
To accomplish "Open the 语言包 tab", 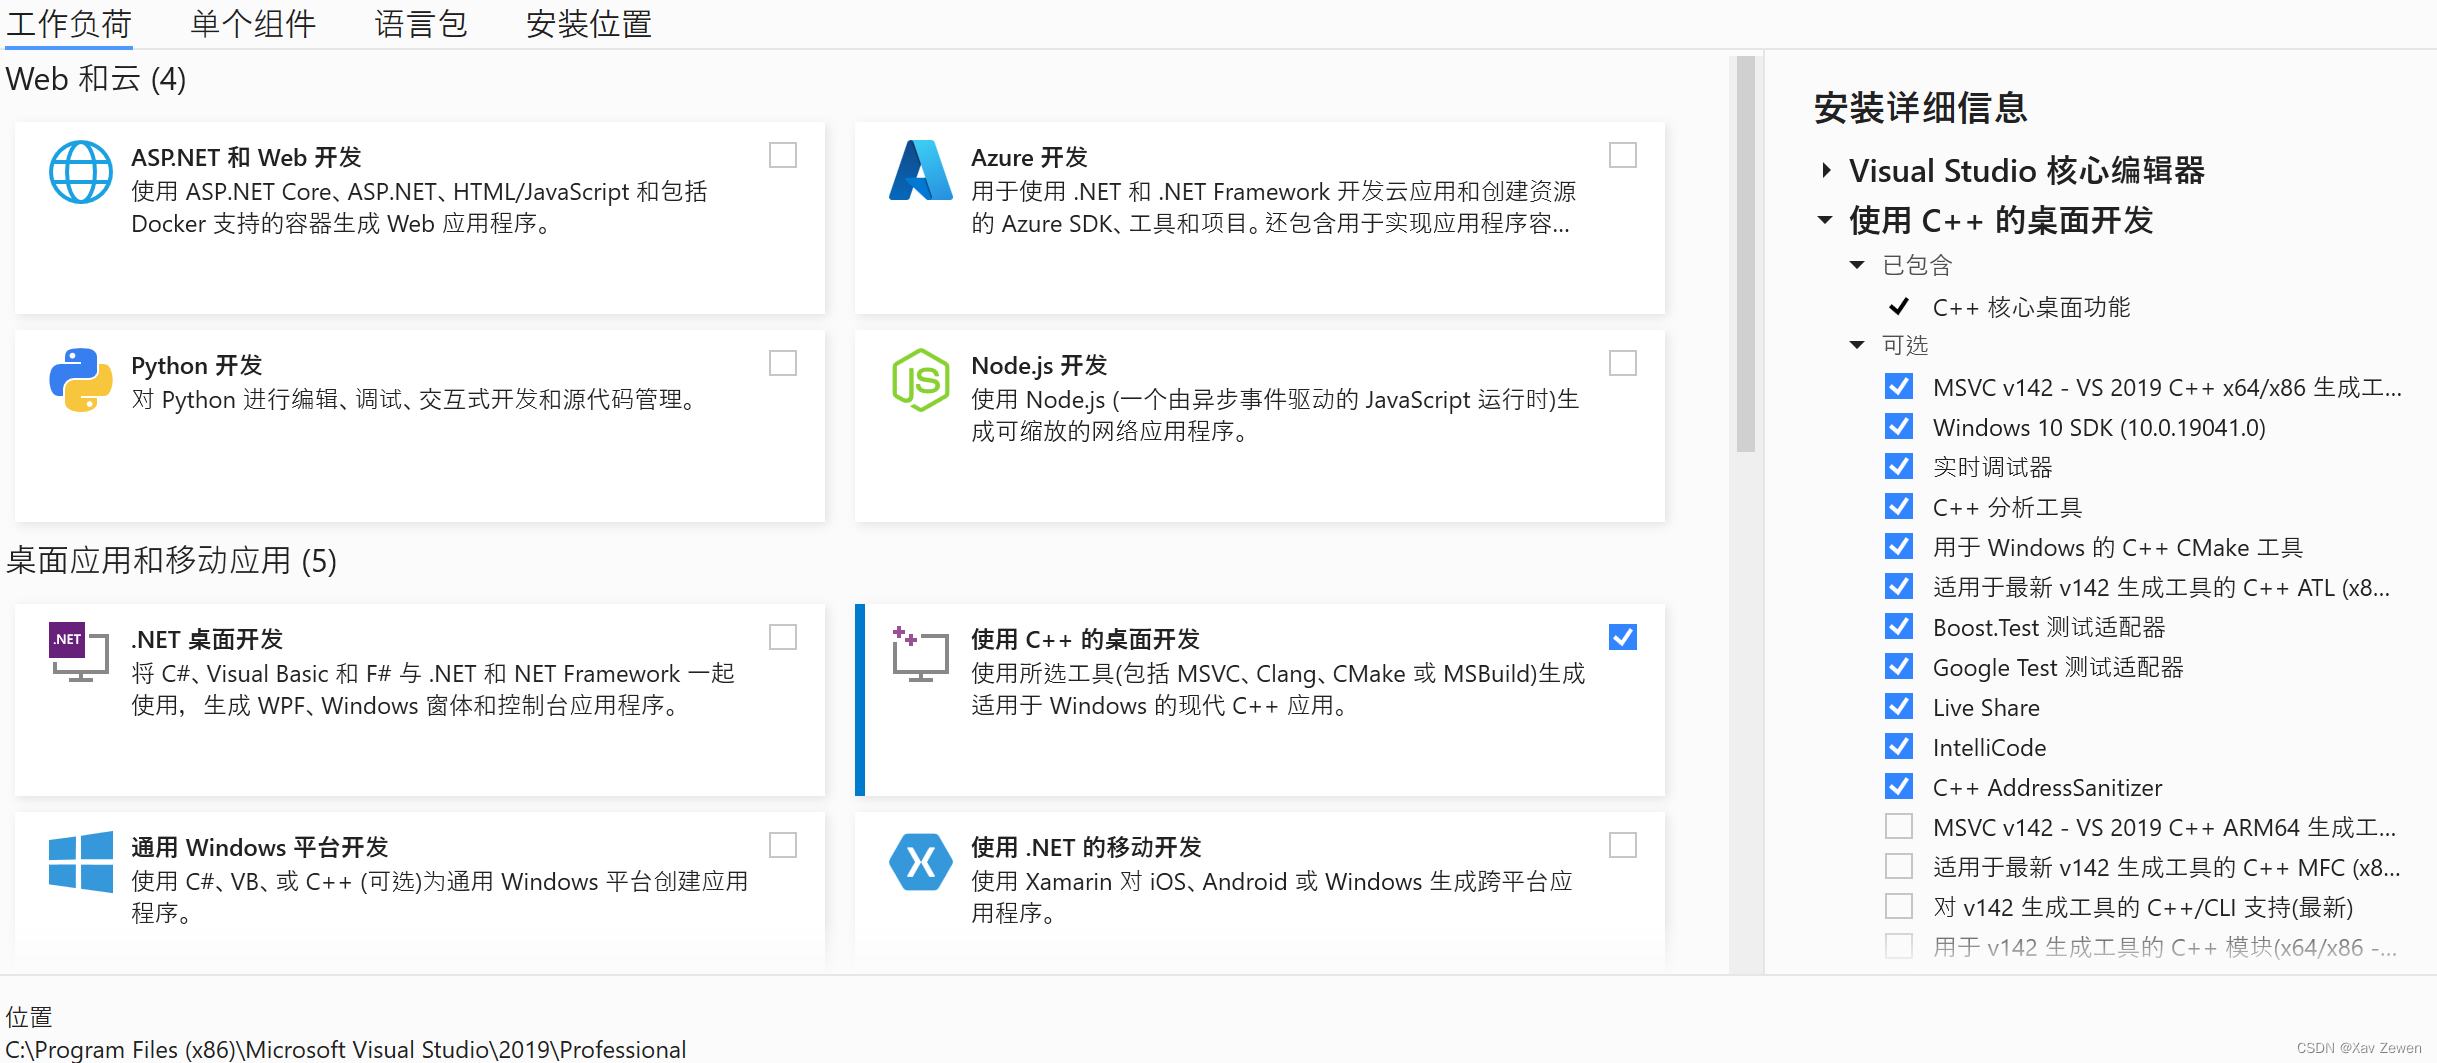I will 421,24.
